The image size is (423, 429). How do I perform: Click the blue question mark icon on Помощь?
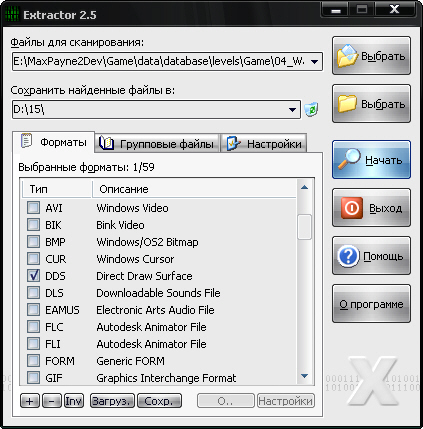pos(348,256)
